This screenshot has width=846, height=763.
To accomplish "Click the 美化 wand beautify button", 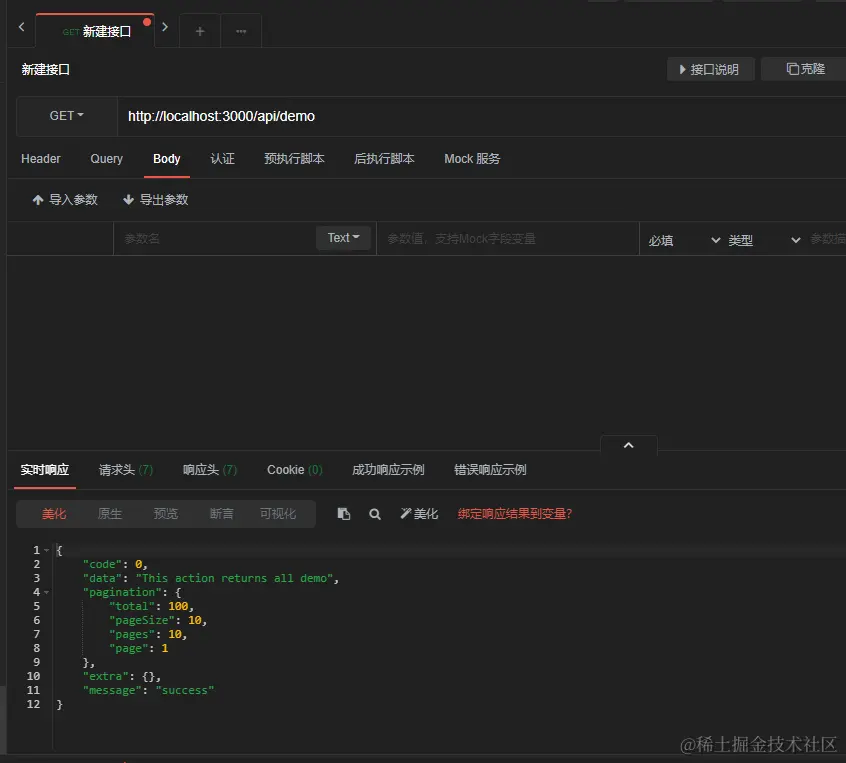I will 419,514.
